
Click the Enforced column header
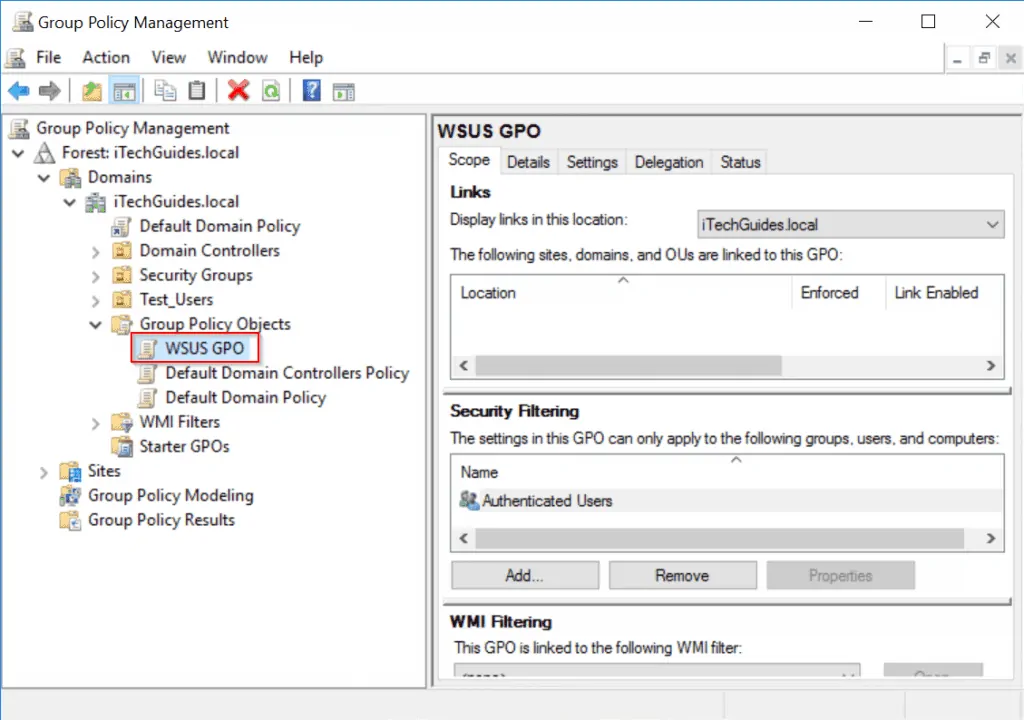830,293
